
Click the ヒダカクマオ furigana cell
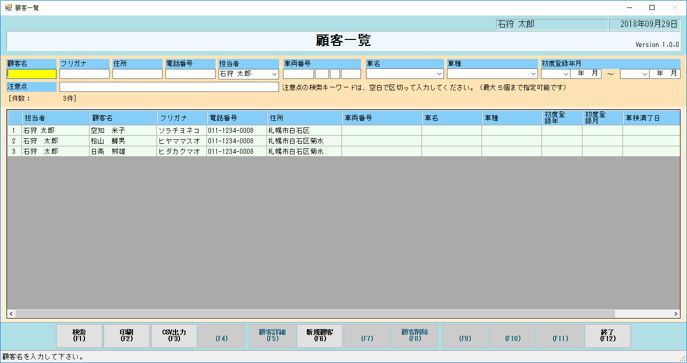coord(182,152)
